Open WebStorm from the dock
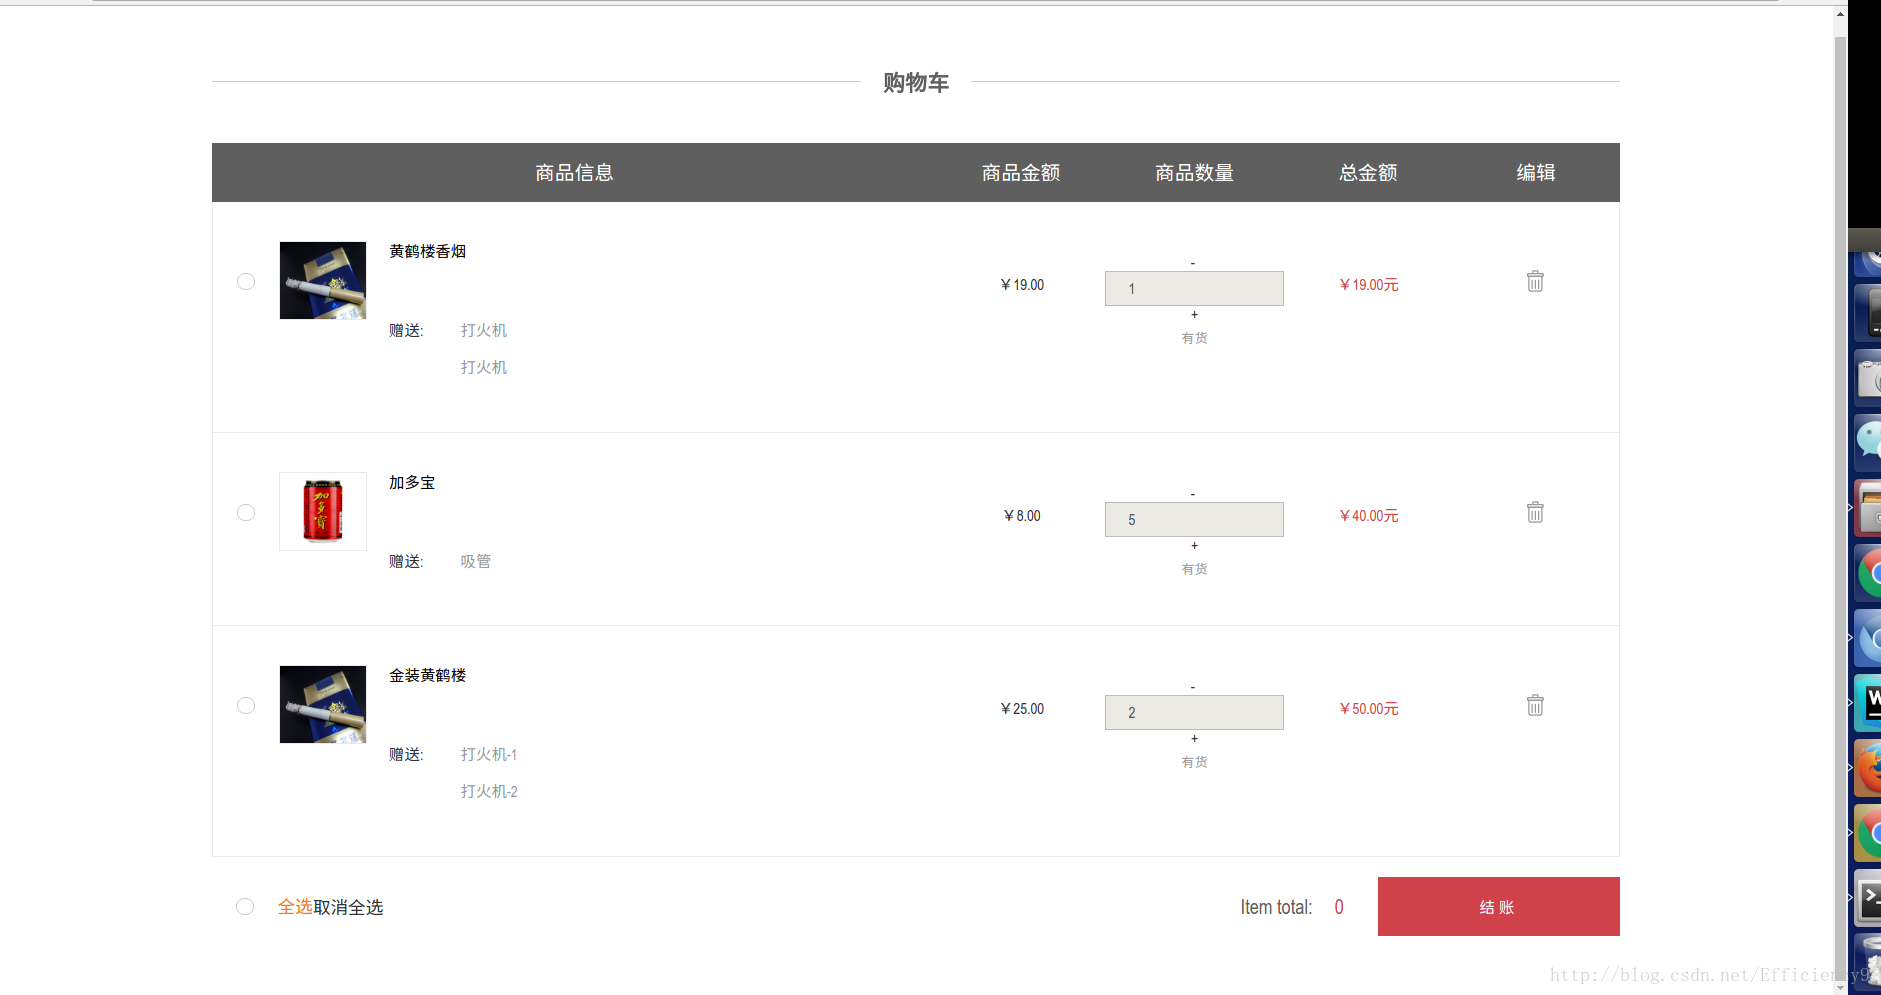 [1868, 703]
